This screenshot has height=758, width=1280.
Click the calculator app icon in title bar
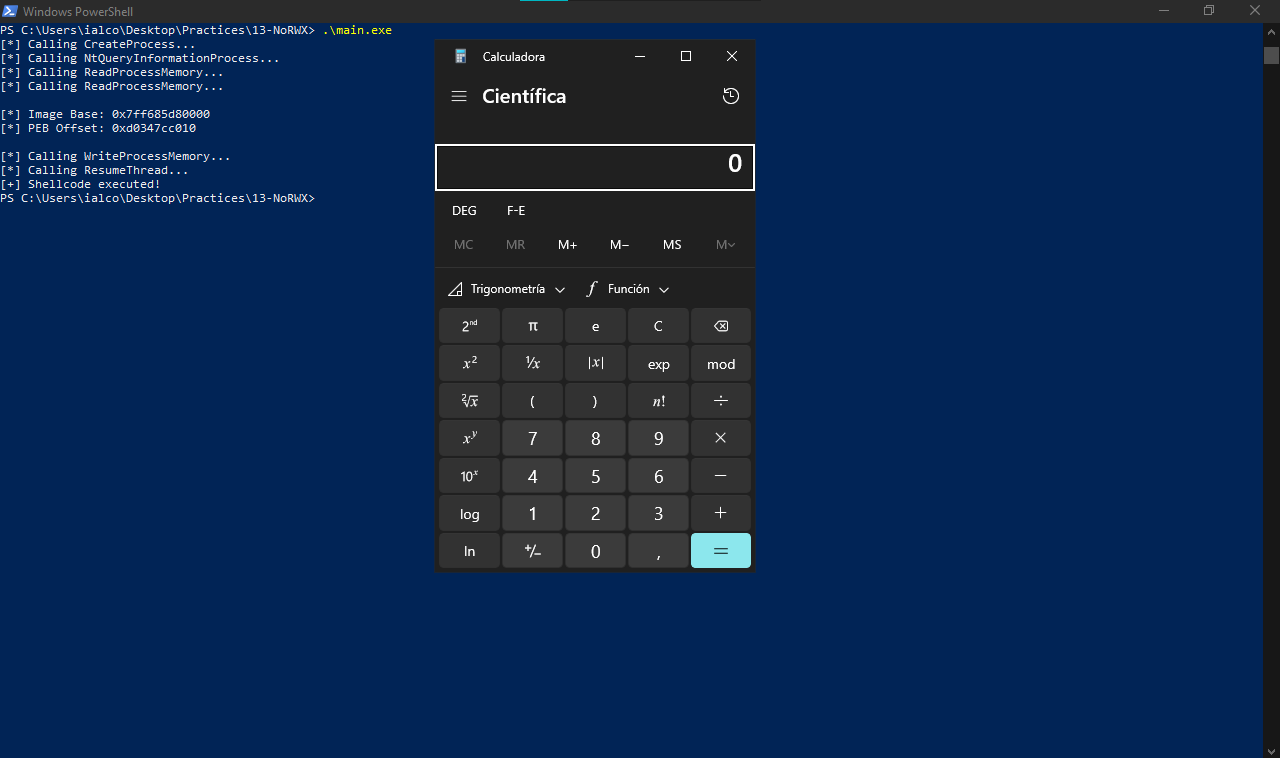click(x=460, y=57)
